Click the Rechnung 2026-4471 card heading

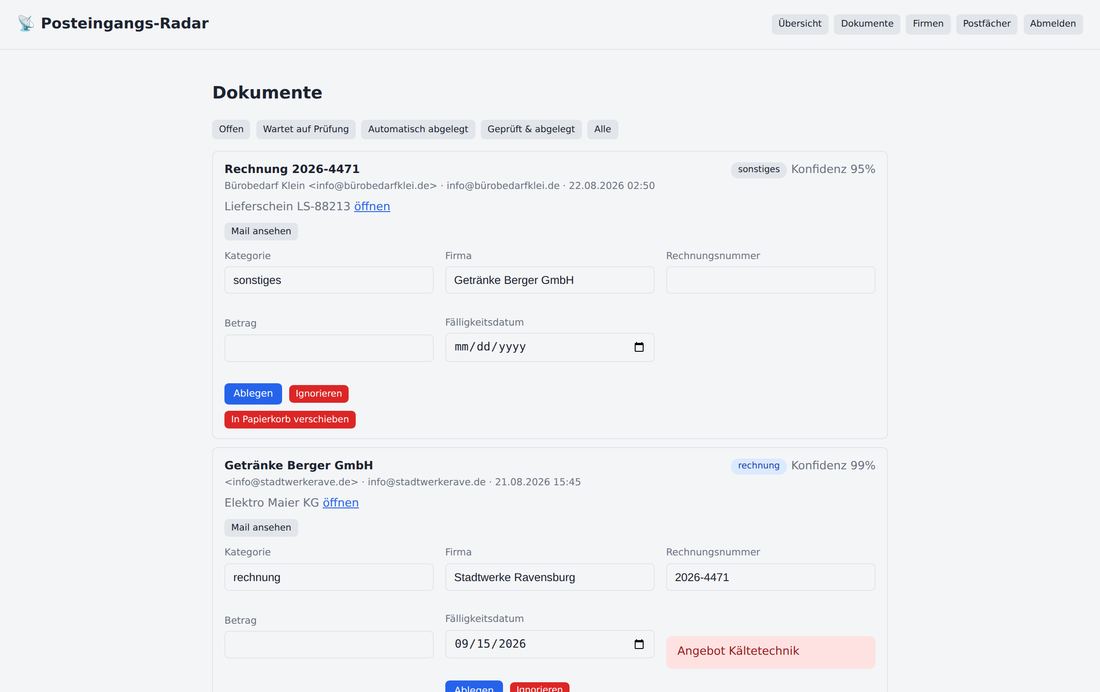pyautogui.click(x=292, y=169)
